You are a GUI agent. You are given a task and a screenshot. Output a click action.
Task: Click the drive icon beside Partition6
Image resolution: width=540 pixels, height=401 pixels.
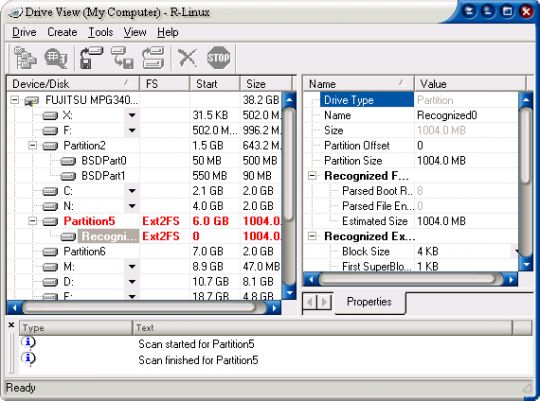click(50, 252)
